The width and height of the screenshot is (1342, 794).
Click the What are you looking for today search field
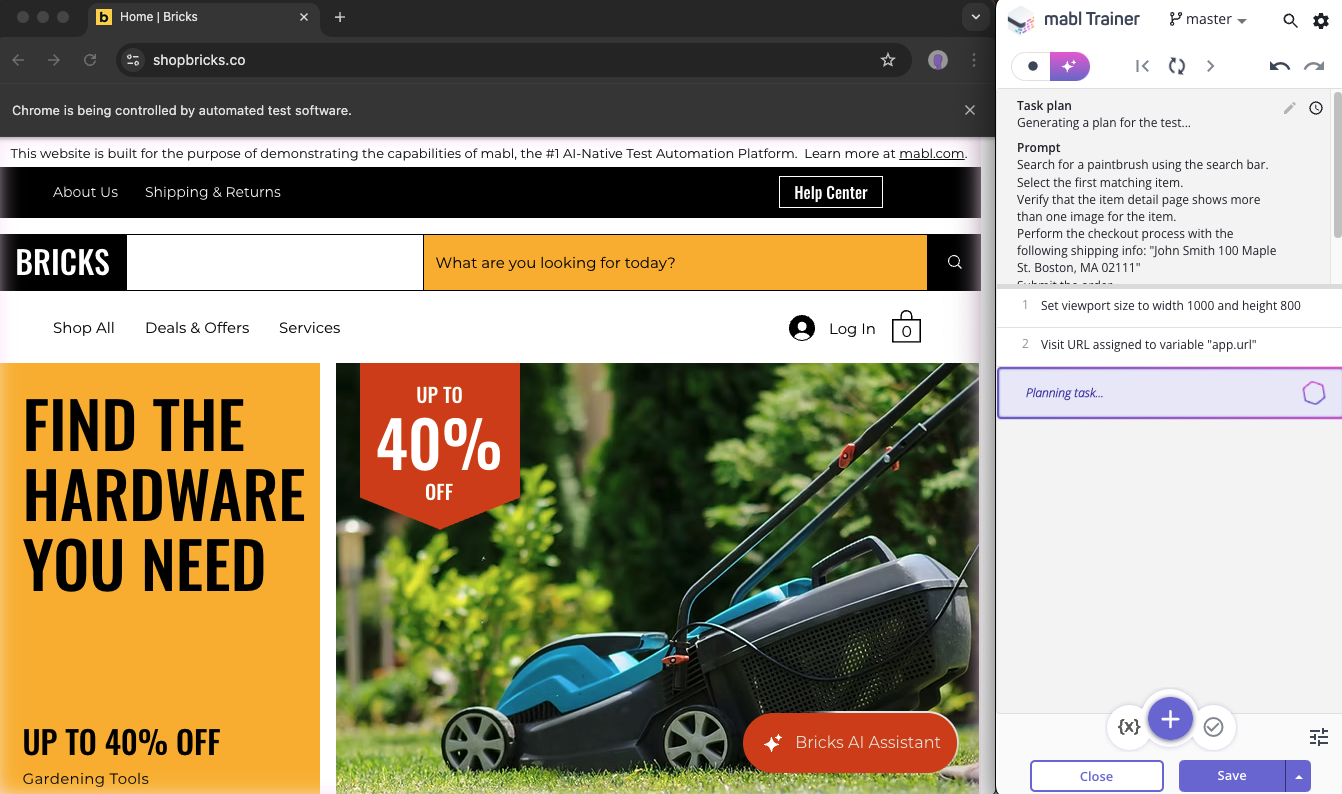coord(675,263)
